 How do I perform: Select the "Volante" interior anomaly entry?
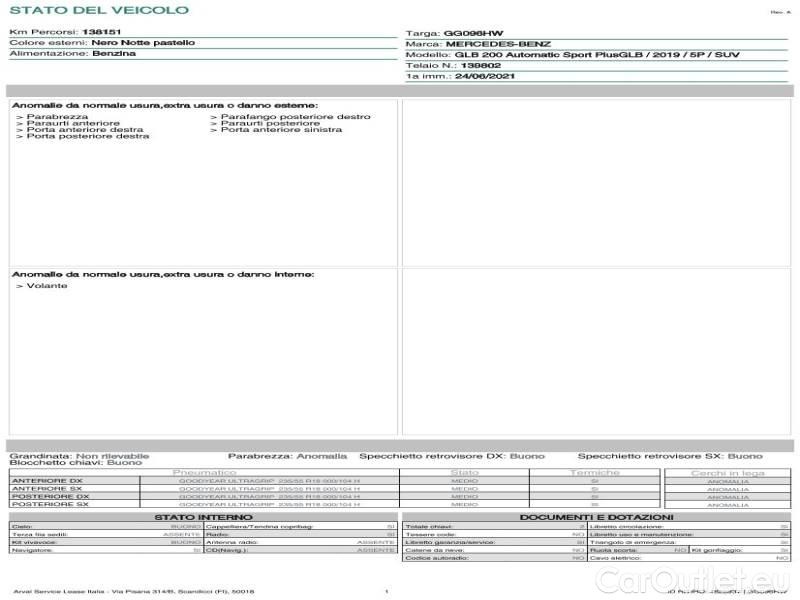pyautogui.click(x=47, y=286)
